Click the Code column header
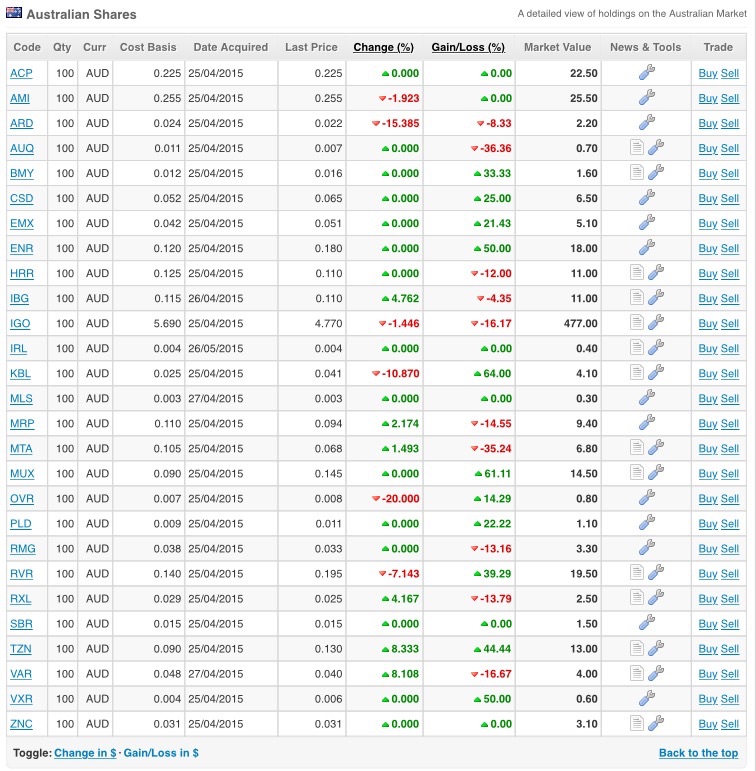This screenshot has width=756, height=771. click(x=27, y=47)
